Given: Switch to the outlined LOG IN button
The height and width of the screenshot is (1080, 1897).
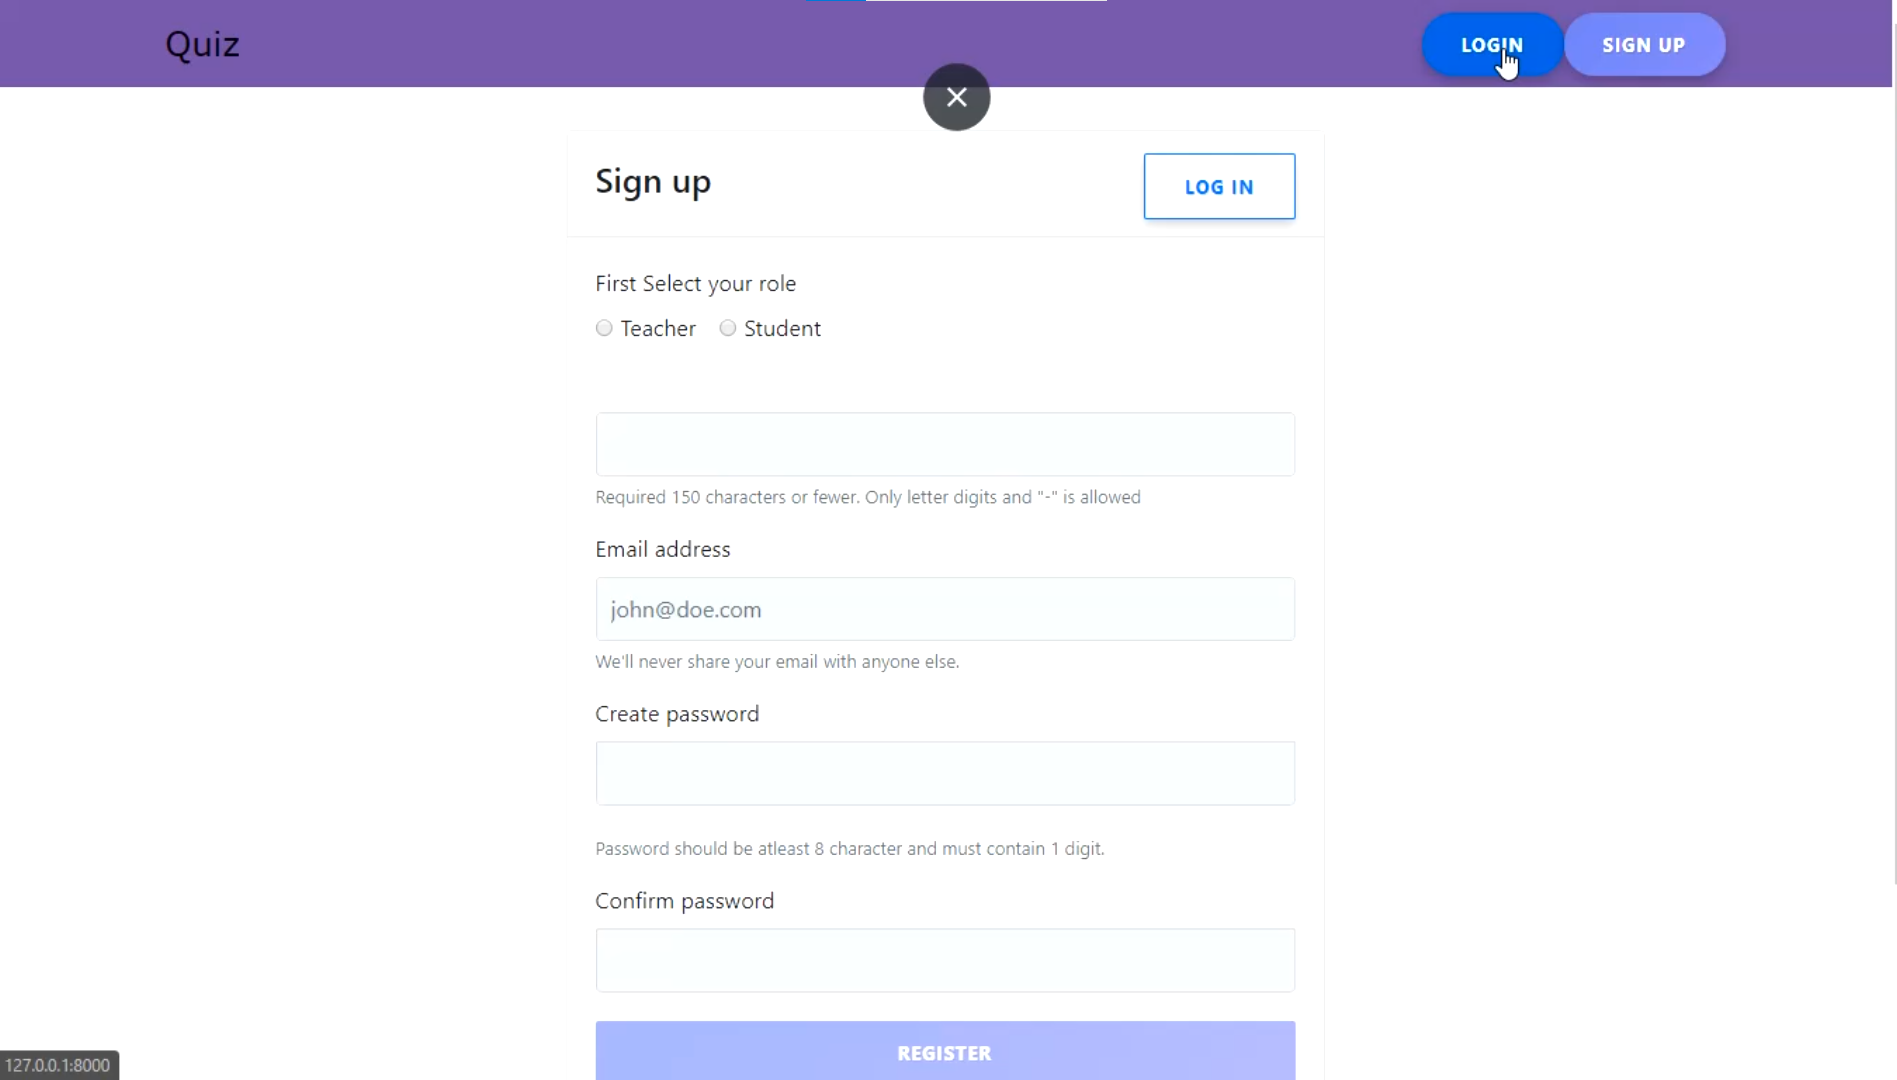Looking at the screenshot, I should 1218,187.
